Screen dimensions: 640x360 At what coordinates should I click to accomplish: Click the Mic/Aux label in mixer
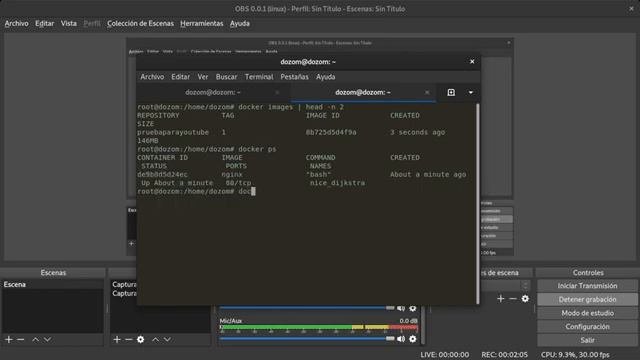click(231, 321)
